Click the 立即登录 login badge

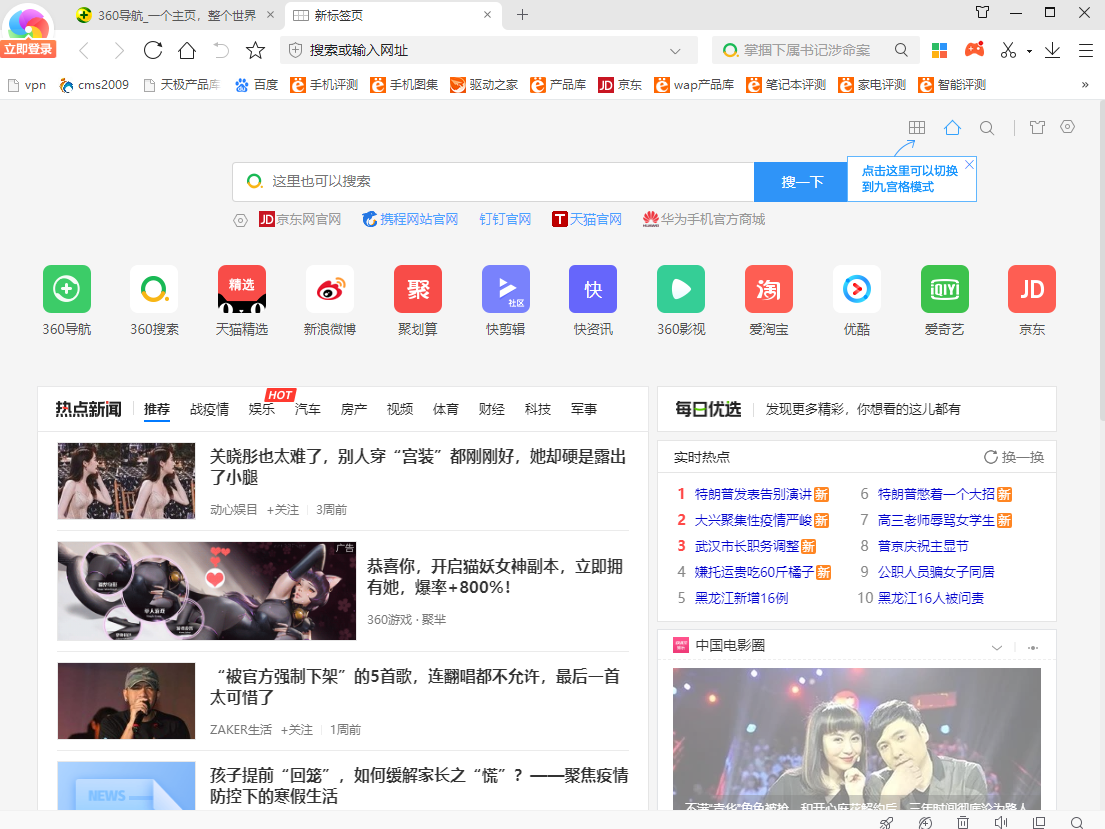pyautogui.click(x=28, y=49)
